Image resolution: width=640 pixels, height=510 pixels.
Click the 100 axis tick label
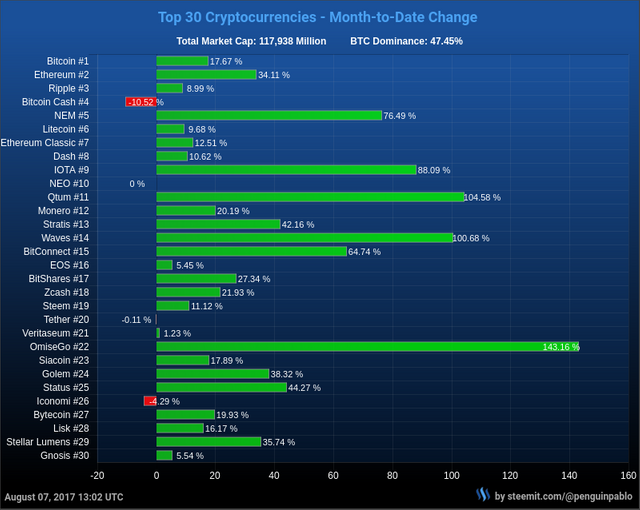[x=451, y=476]
